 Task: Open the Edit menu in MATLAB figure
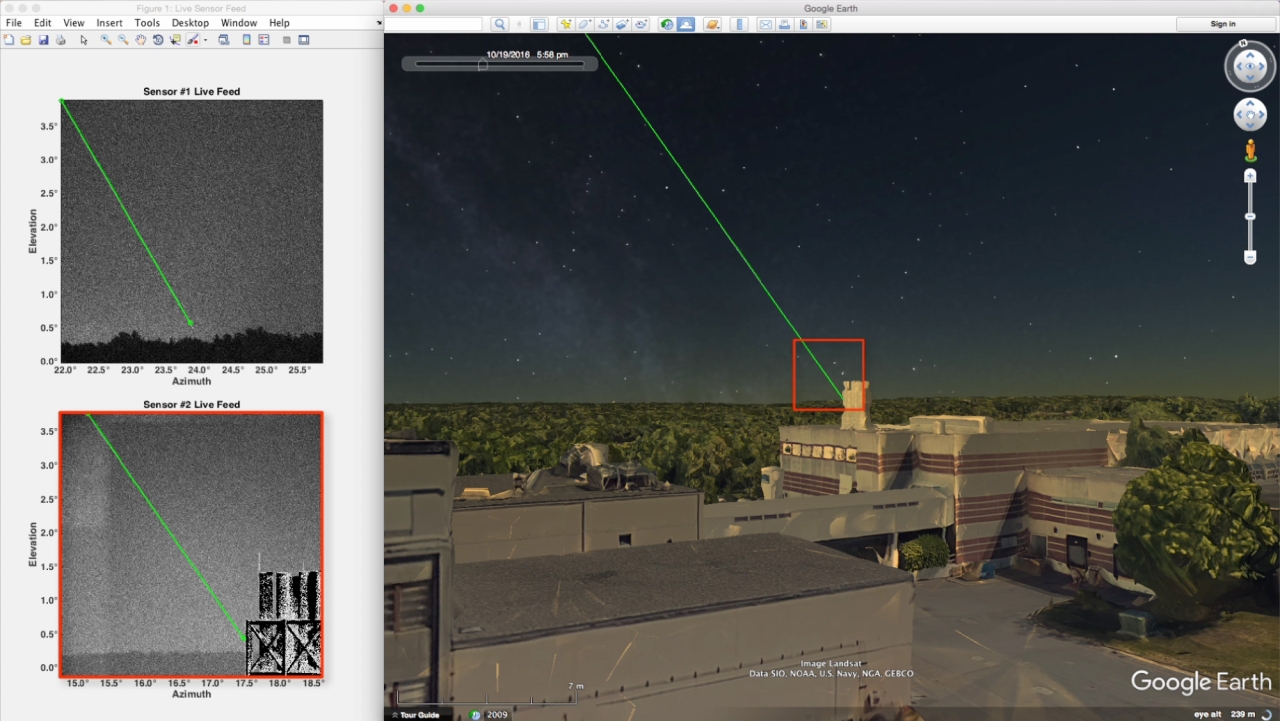click(42, 22)
